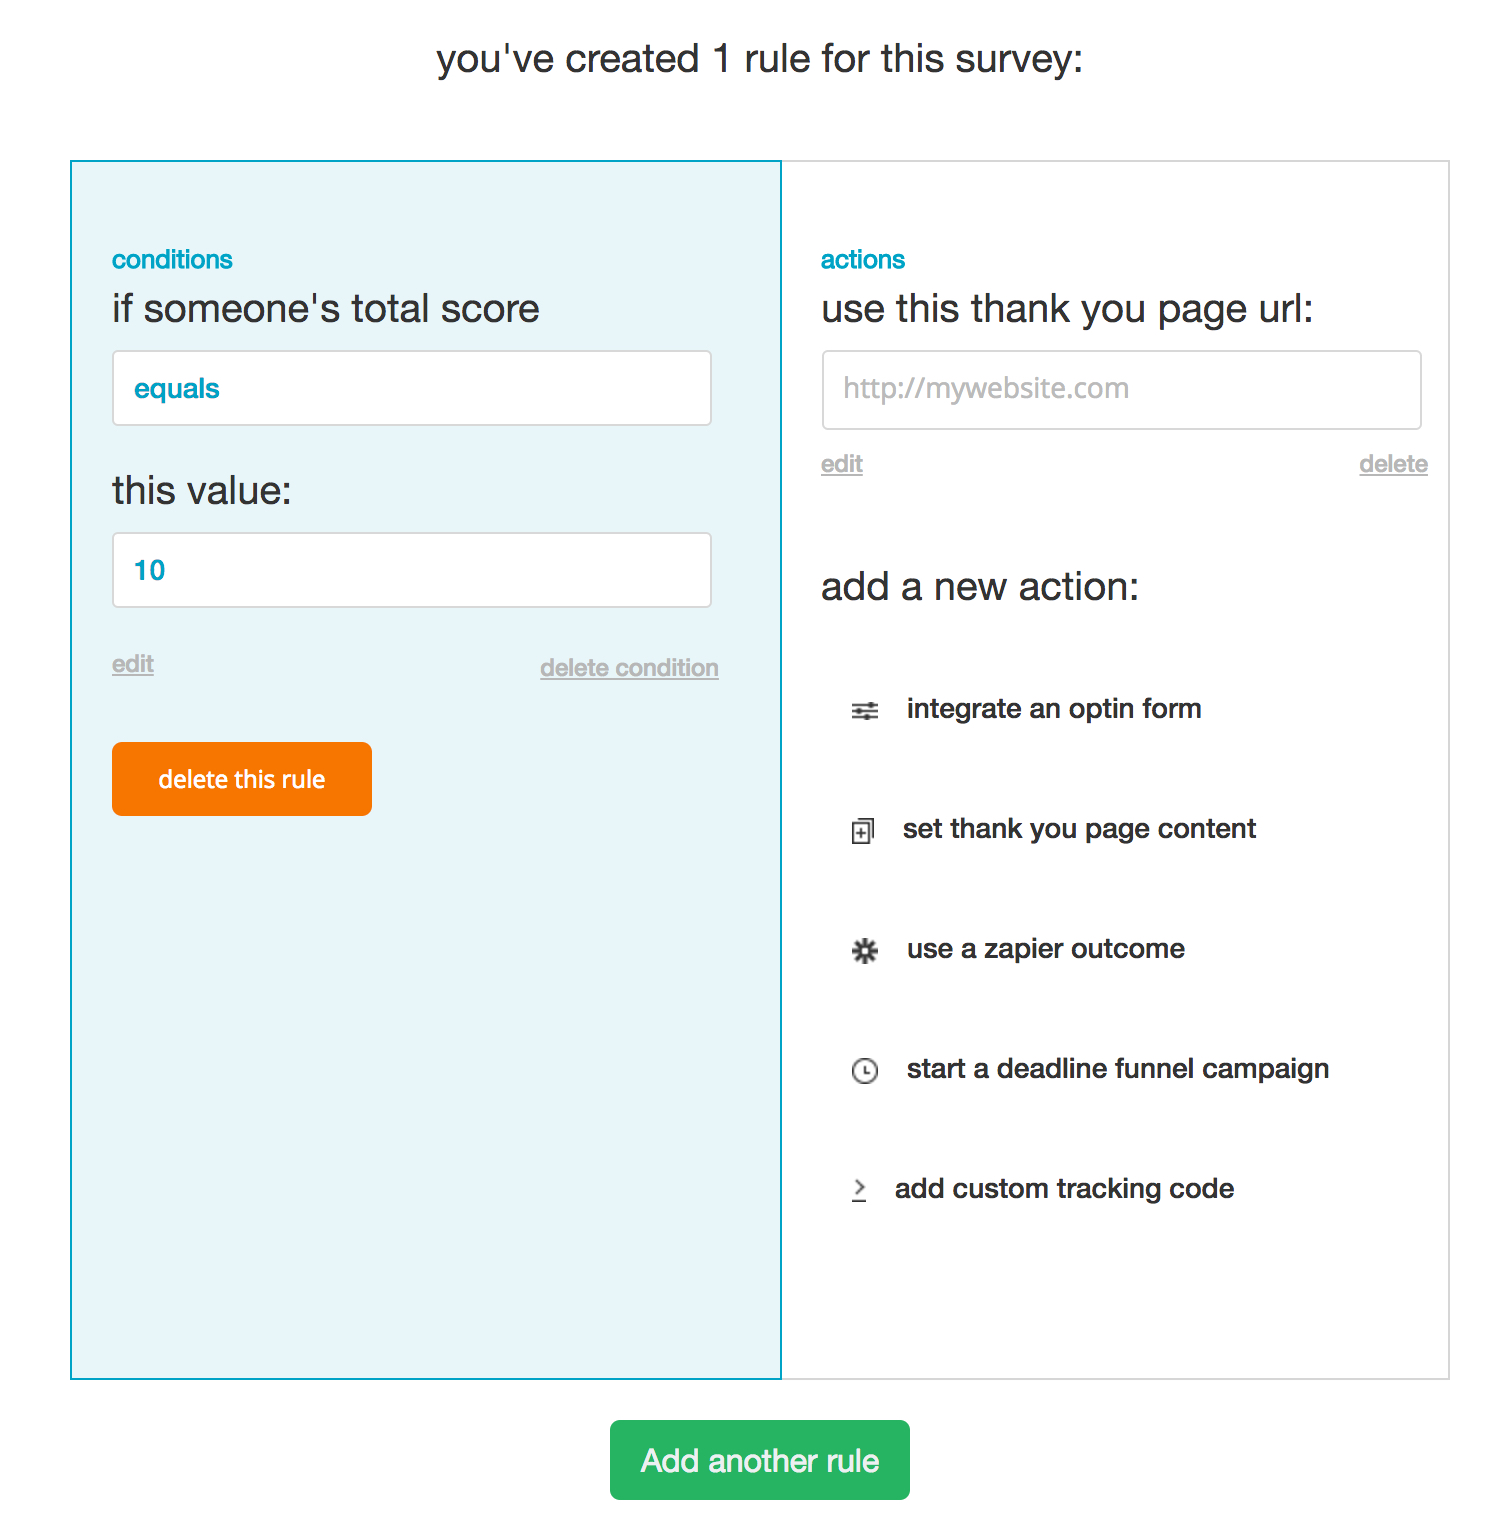Select "use a zapier outcome" action
Image resolution: width=1508 pixels, height=1536 pixels.
[x=1045, y=949]
